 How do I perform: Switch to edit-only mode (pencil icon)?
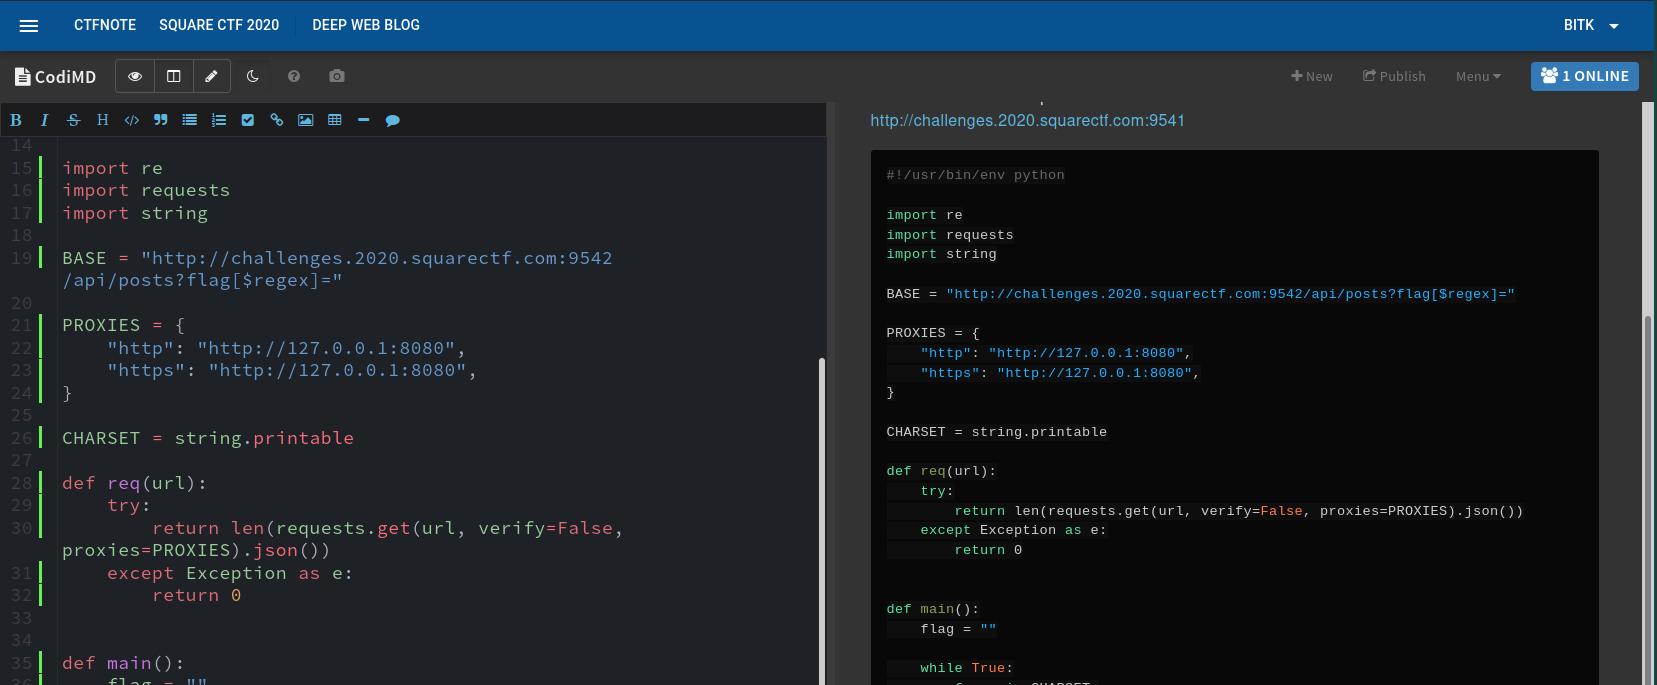coord(211,76)
